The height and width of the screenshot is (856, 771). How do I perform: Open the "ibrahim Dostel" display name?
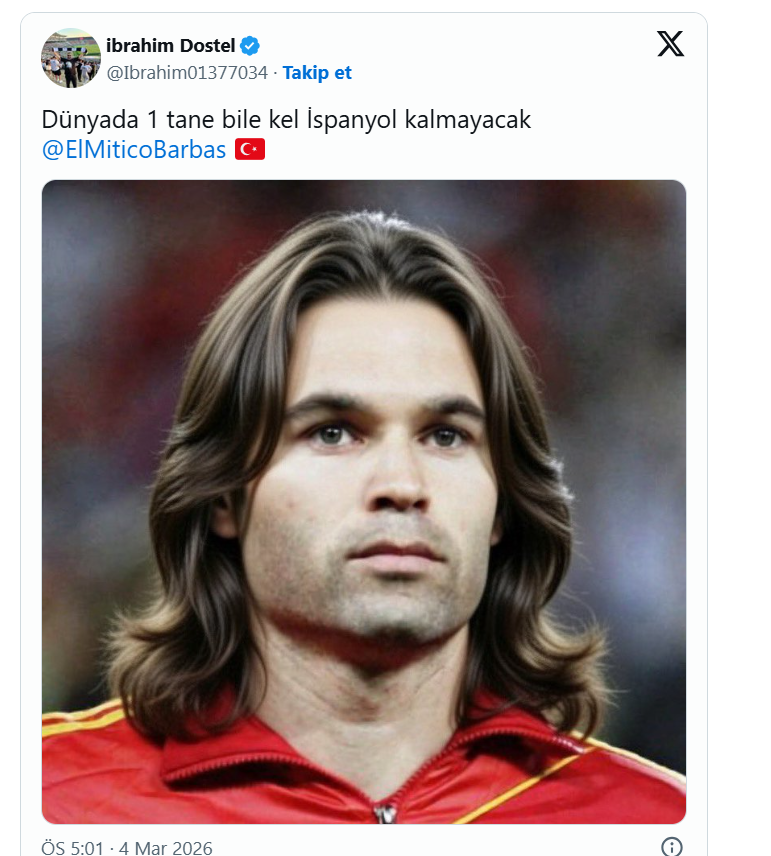[170, 45]
